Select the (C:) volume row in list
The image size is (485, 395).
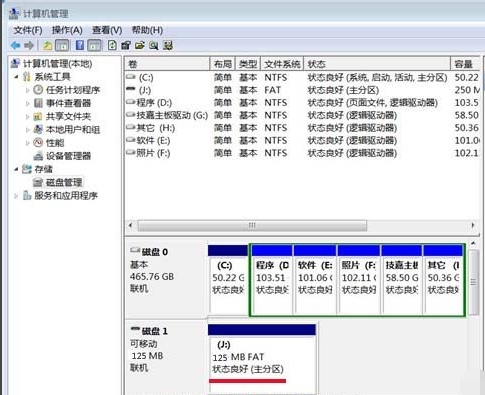pyautogui.click(x=302, y=78)
